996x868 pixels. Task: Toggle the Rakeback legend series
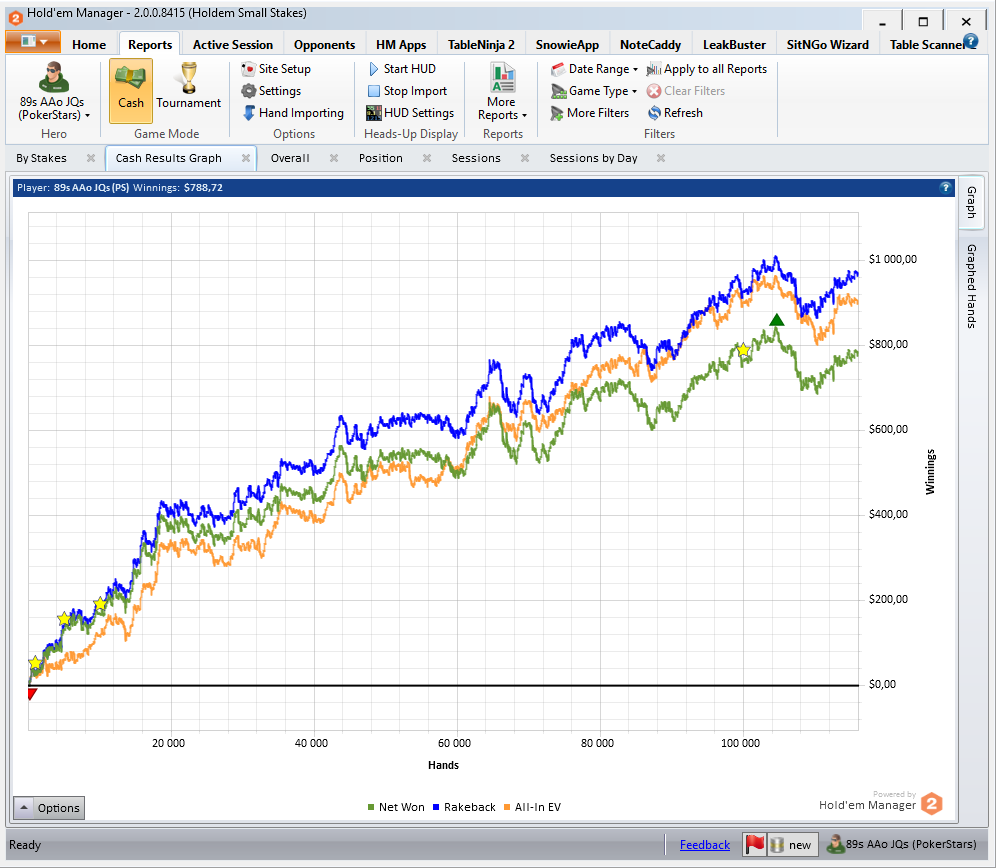pyautogui.click(x=464, y=807)
